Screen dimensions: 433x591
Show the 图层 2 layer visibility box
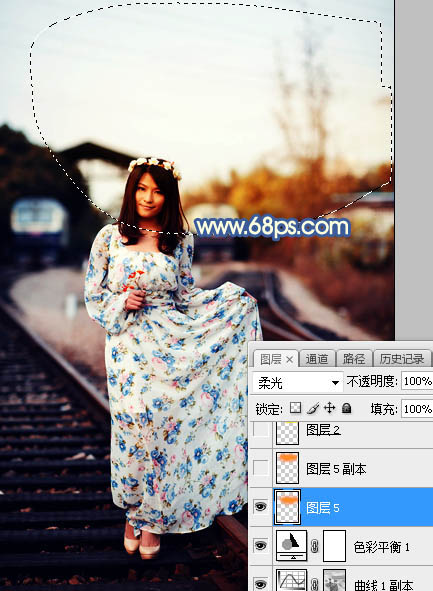click(260, 429)
